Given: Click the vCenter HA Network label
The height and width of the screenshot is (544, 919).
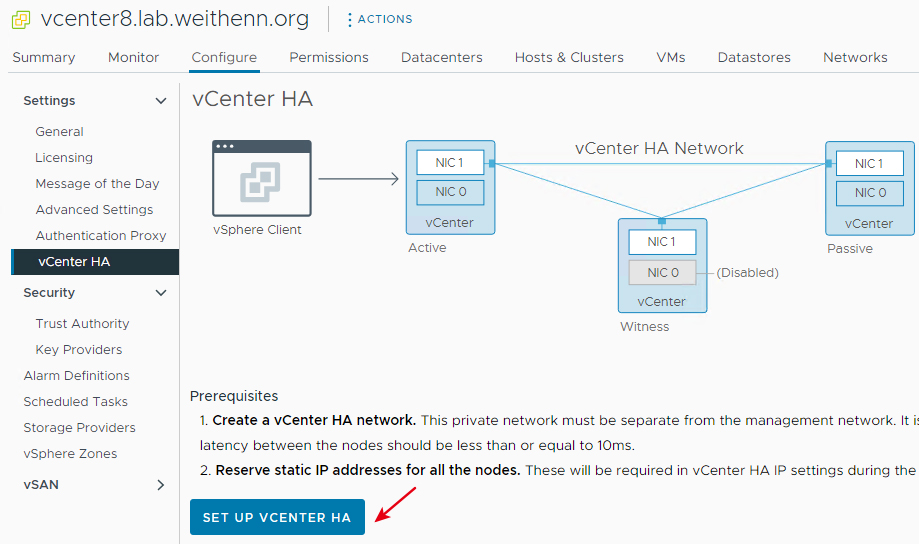Looking at the screenshot, I should pos(659,148).
